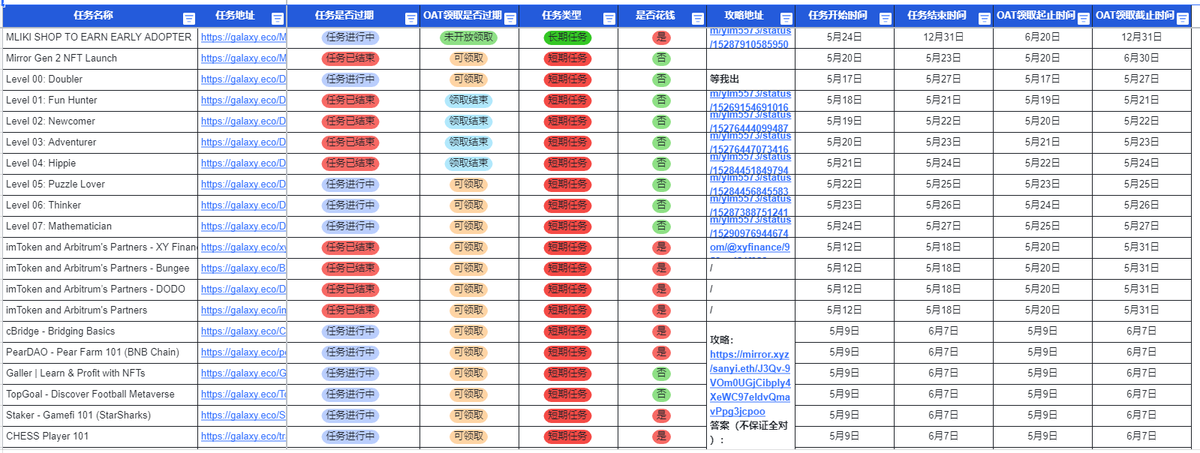Select 攻略地址 header cell
1200x453 pixels.
pyautogui.click(x=750, y=16)
